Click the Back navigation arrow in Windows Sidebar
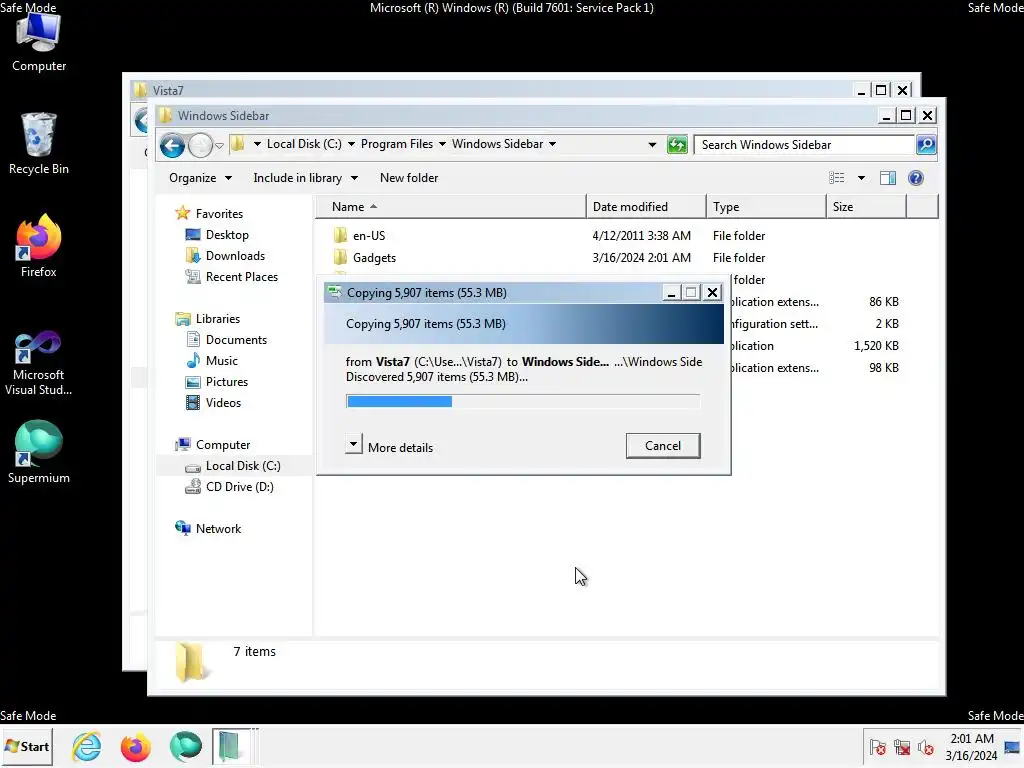 [172, 145]
